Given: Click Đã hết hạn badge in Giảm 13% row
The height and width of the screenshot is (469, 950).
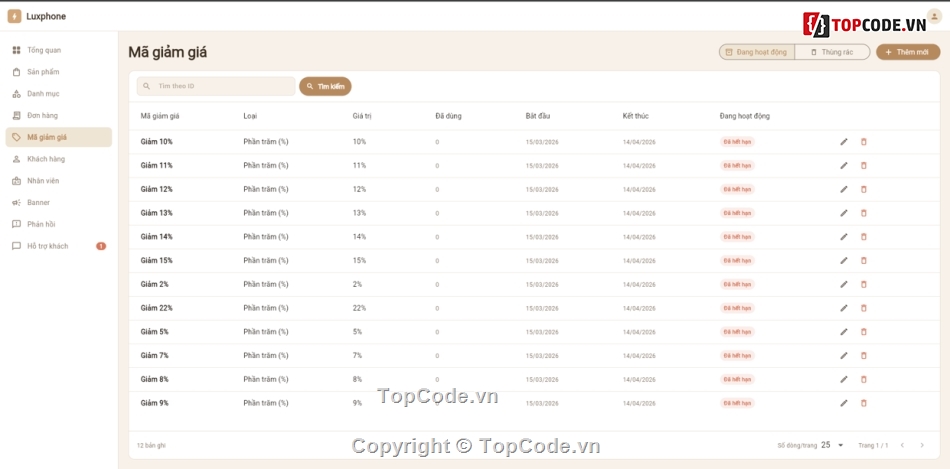Looking at the screenshot, I should tap(737, 213).
